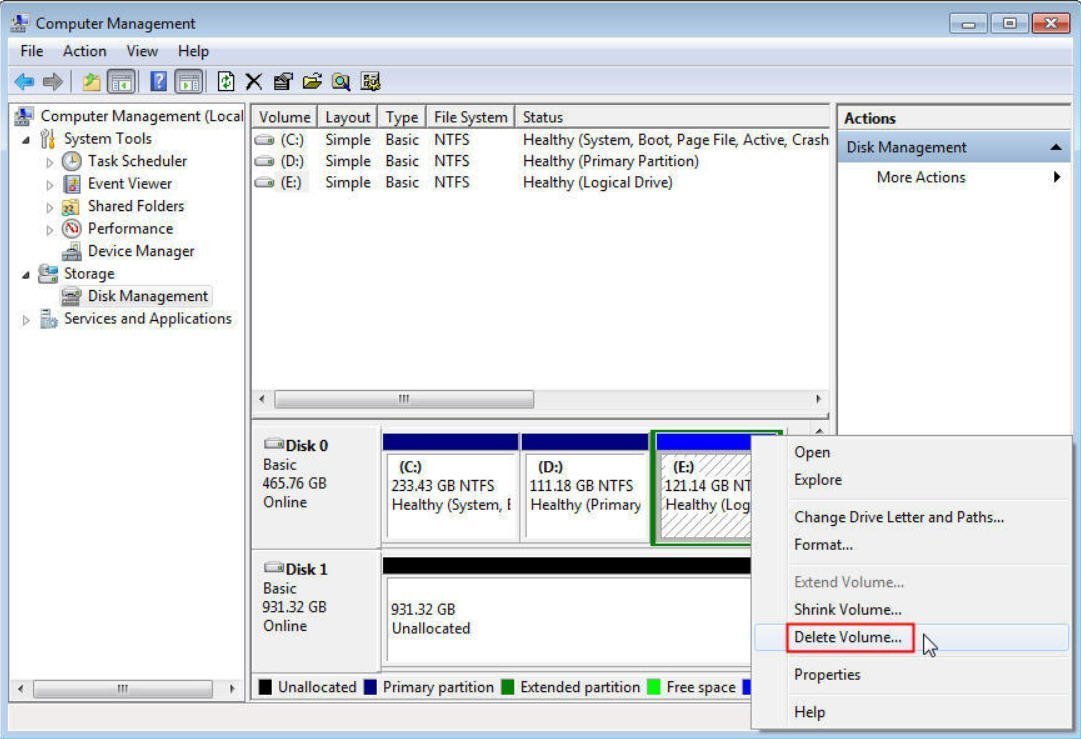The image size is (1081, 739).
Task: Click the Settings list toolbar icon
Action: click(370, 82)
